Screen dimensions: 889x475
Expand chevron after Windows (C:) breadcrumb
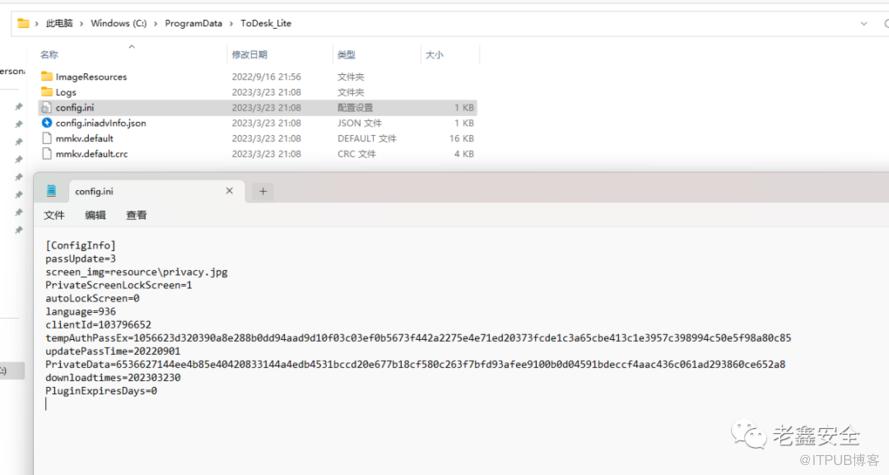[x=155, y=24]
